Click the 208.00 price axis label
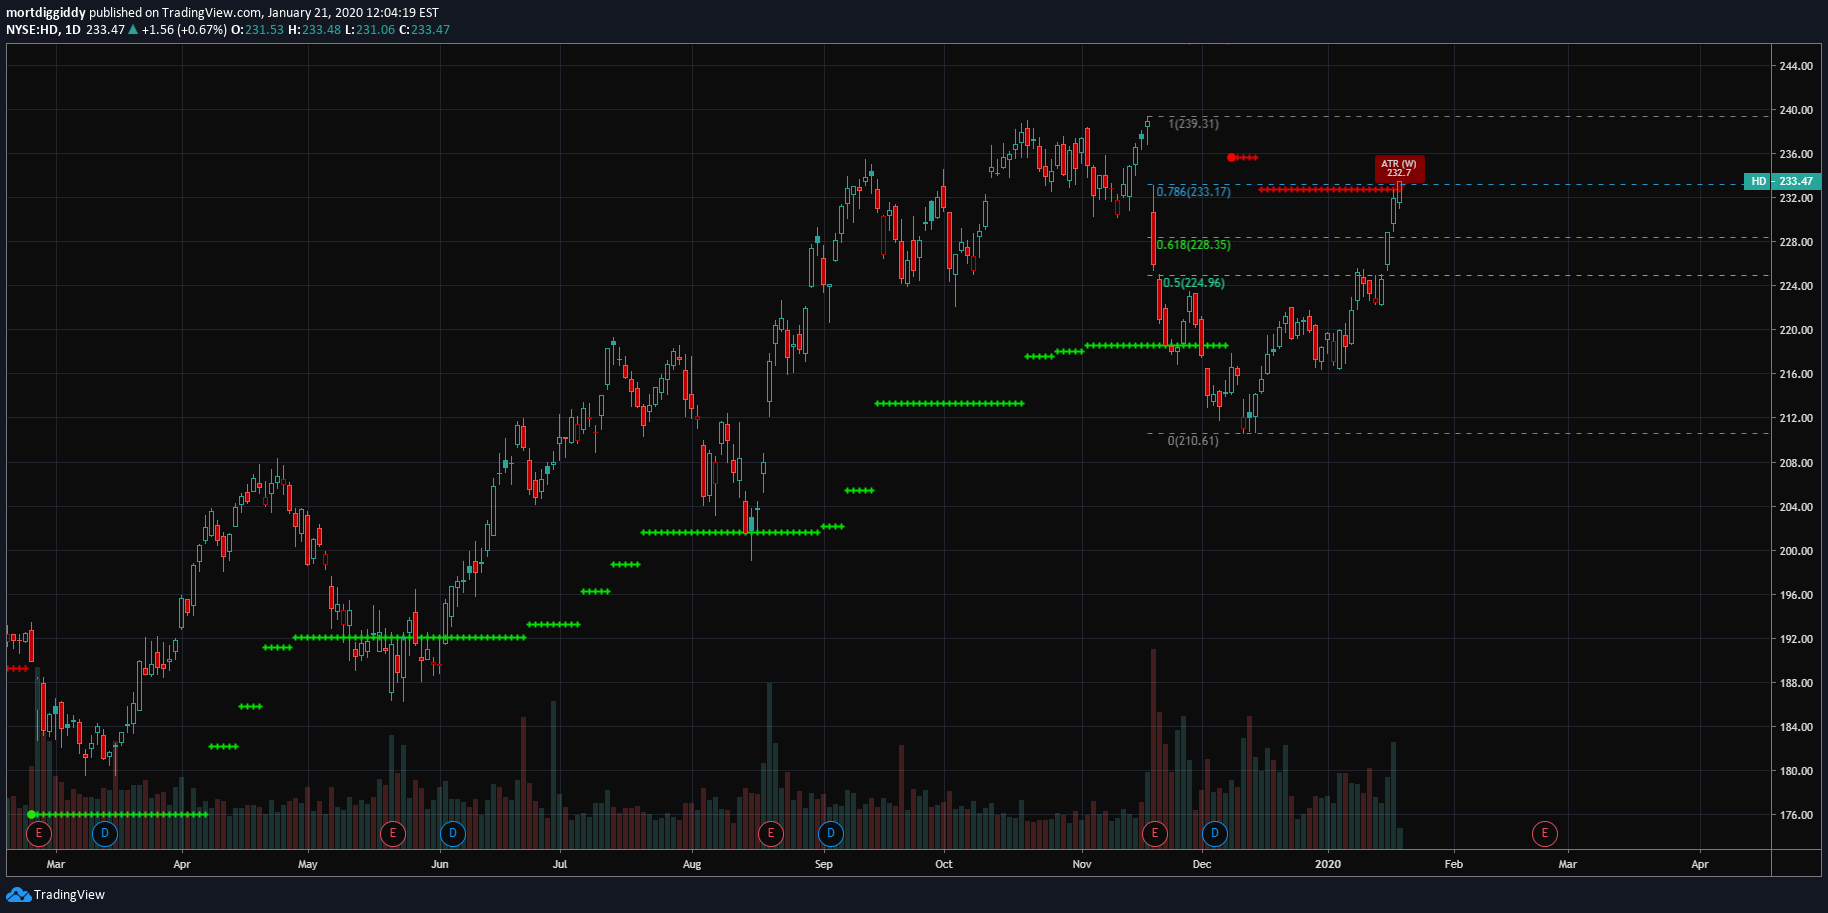Viewport: 1828px width, 913px height. (x=1796, y=463)
